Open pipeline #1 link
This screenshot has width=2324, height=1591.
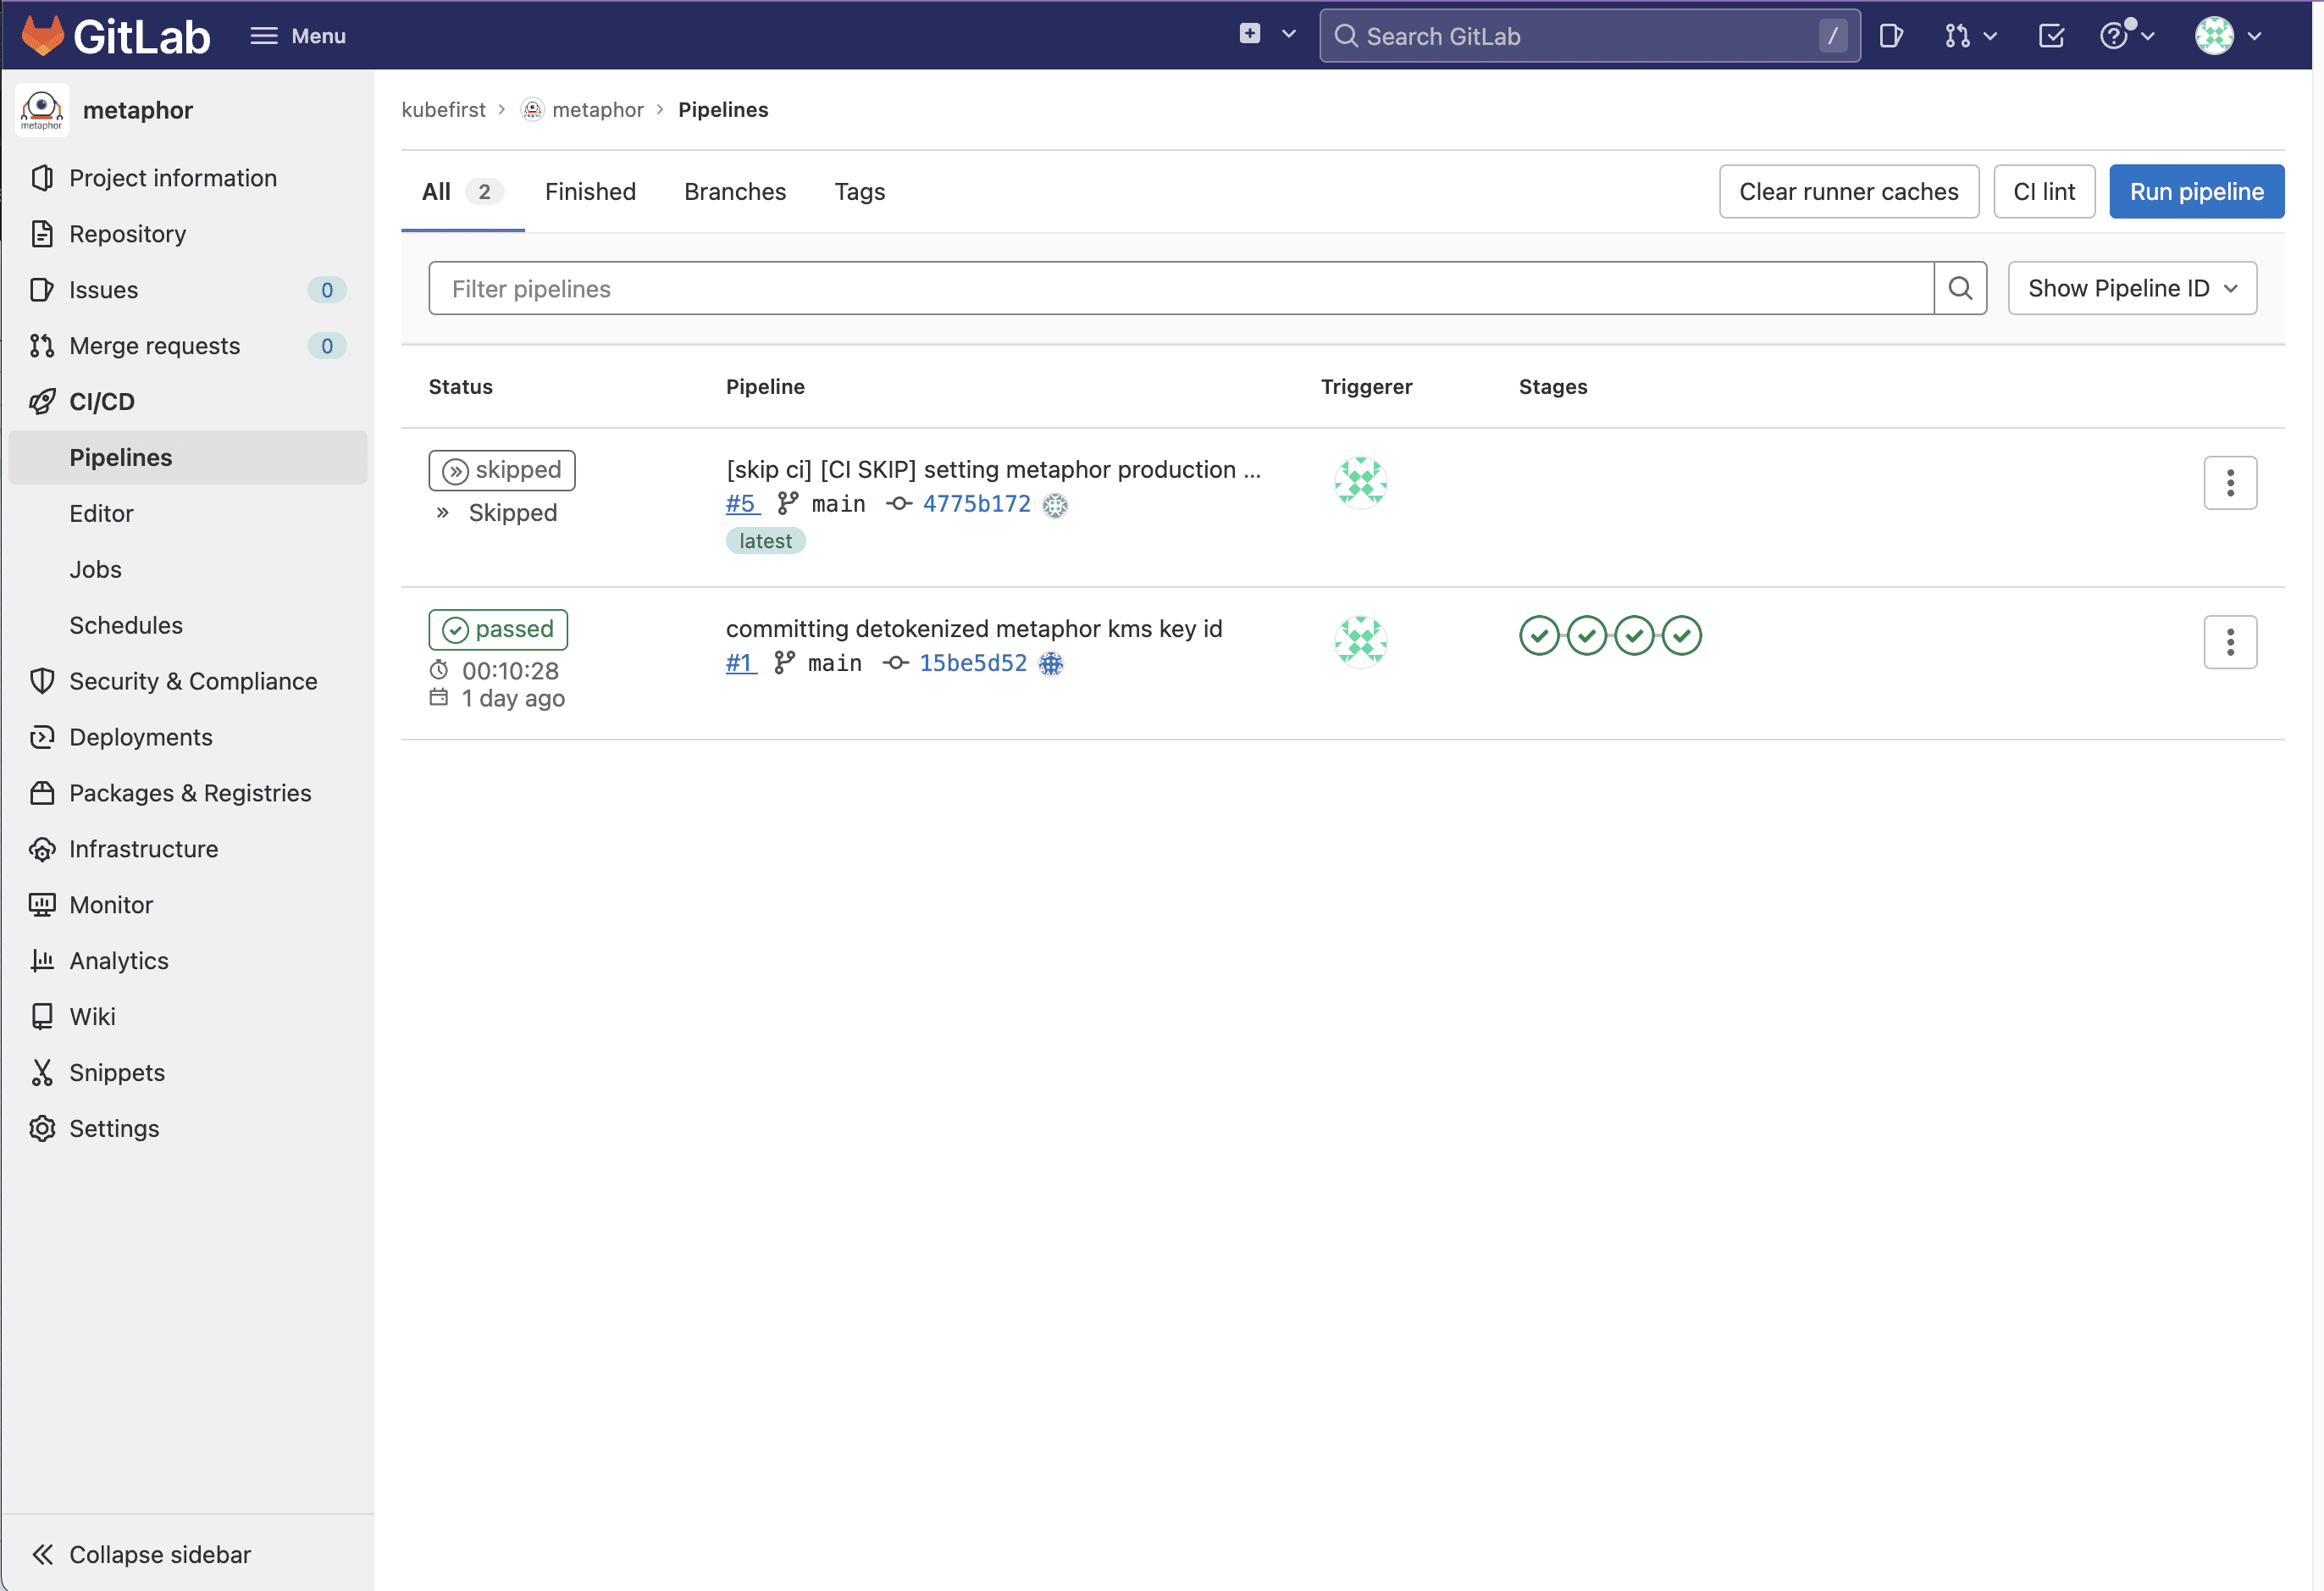pyautogui.click(x=741, y=663)
